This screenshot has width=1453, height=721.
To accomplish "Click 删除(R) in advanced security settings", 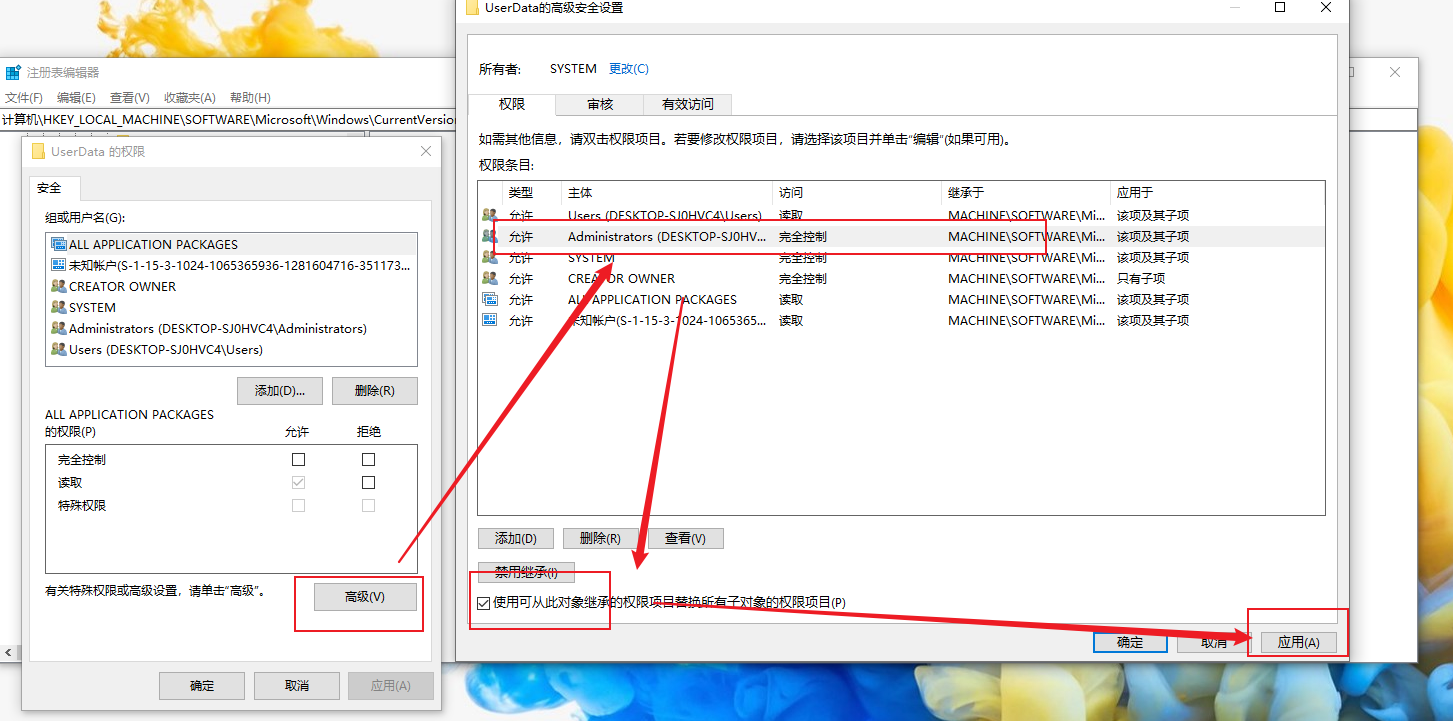I will (x=600, y=538).
